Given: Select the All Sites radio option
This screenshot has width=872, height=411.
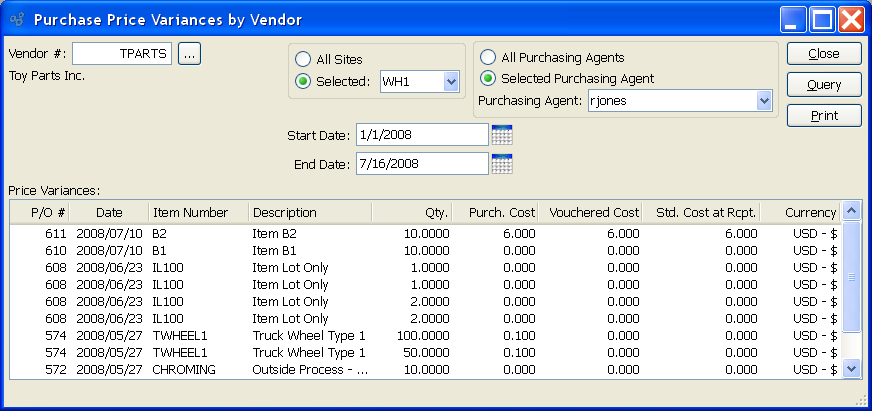Looking at the screenshot, I should tap(303, 59).
